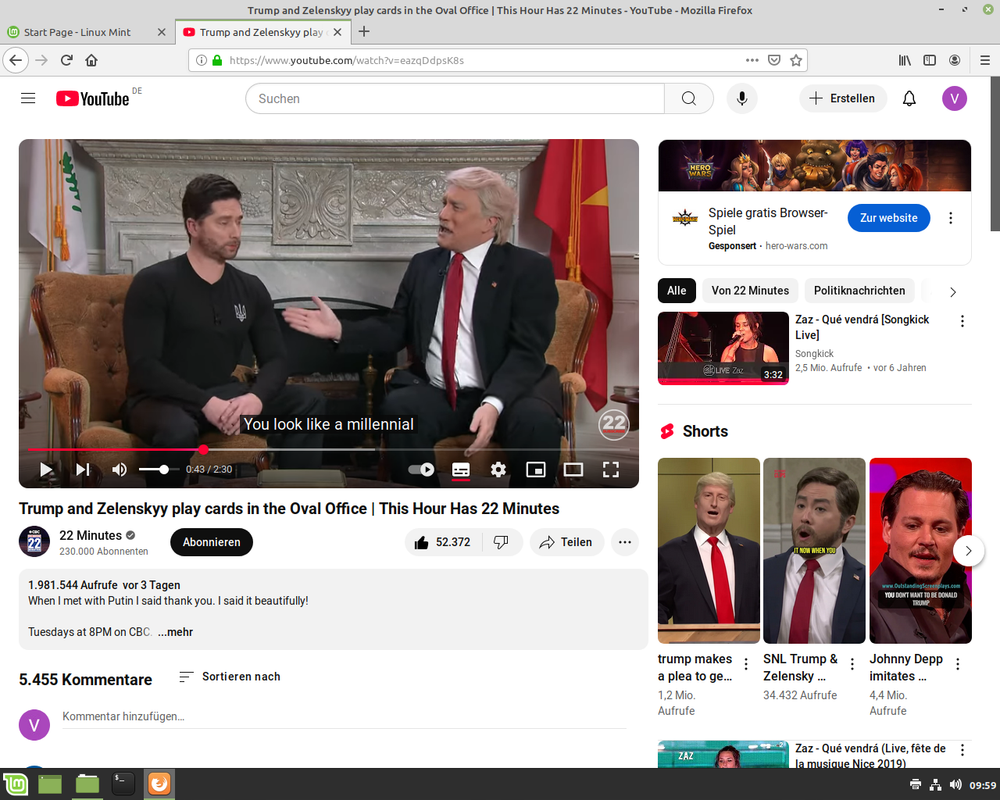Reload the page
The width and height of the screenshot is (1000, 800).
(x=66, y=61)
